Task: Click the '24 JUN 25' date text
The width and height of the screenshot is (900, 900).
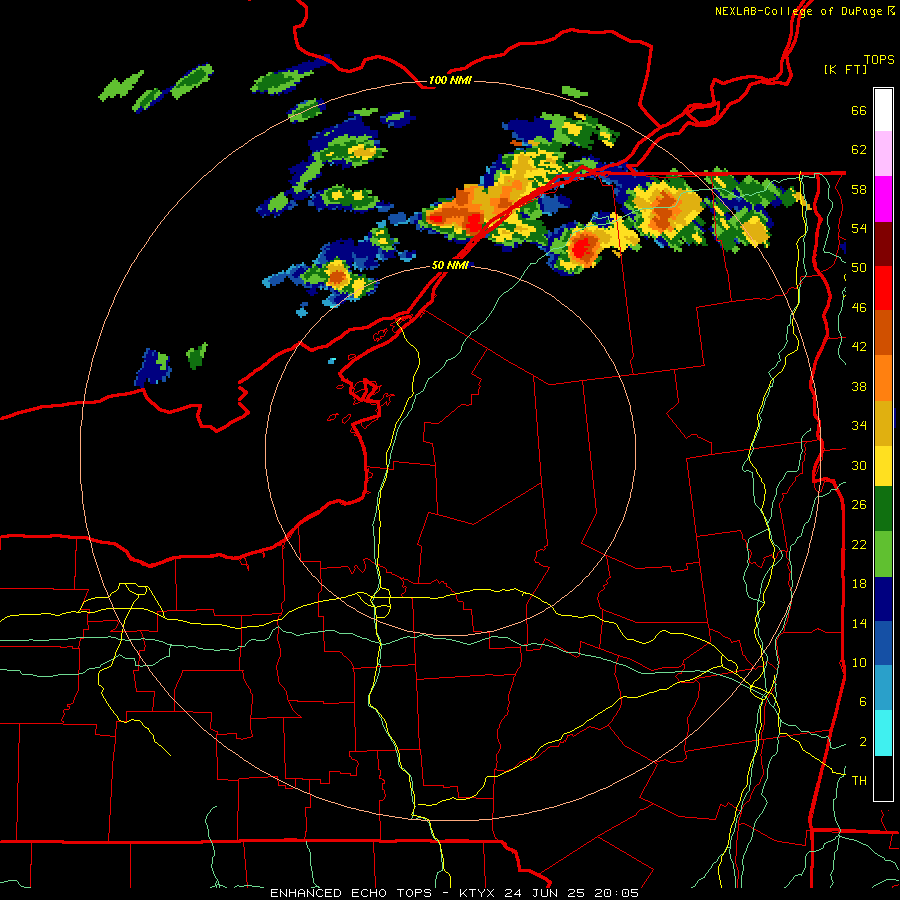Action: (x=544, y=893)
